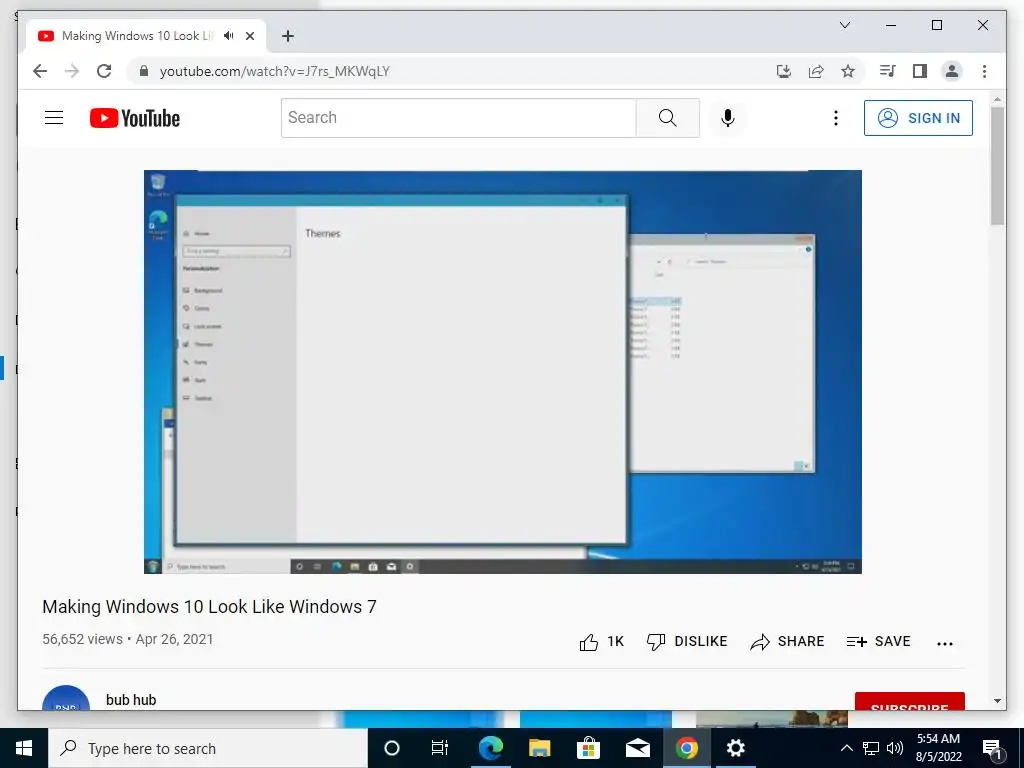Click SHARE below the video
The height and width of the screenshot is (768, 1024).
pyautogui.click(x=788, y=642)
